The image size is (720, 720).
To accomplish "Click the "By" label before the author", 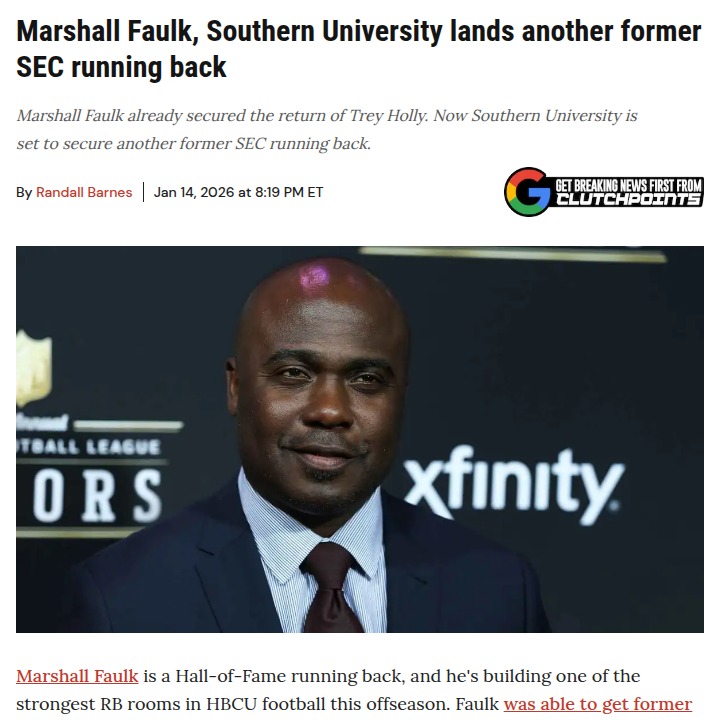I will [23, 192].
